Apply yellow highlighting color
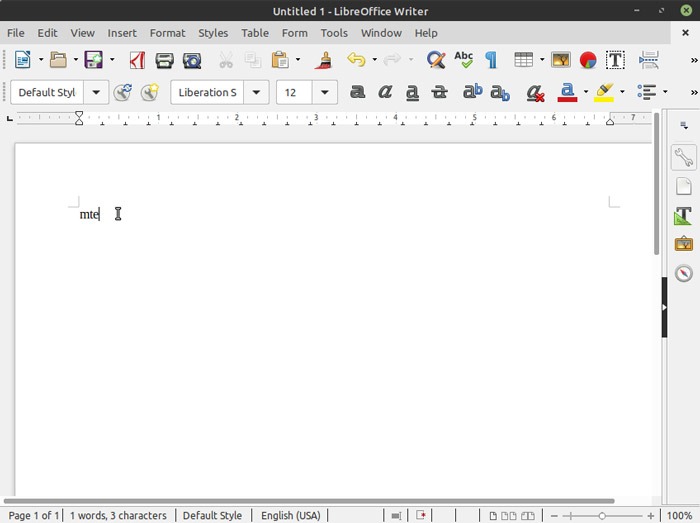Image resolution: width=700 pixels, height=523 pixels. point(604,92)
